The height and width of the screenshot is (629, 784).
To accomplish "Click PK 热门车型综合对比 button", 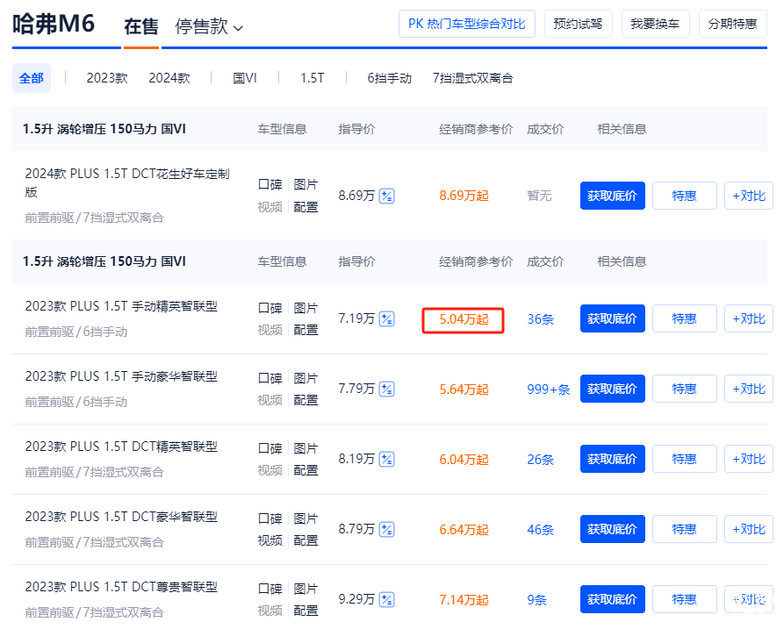I will [467, 24].
